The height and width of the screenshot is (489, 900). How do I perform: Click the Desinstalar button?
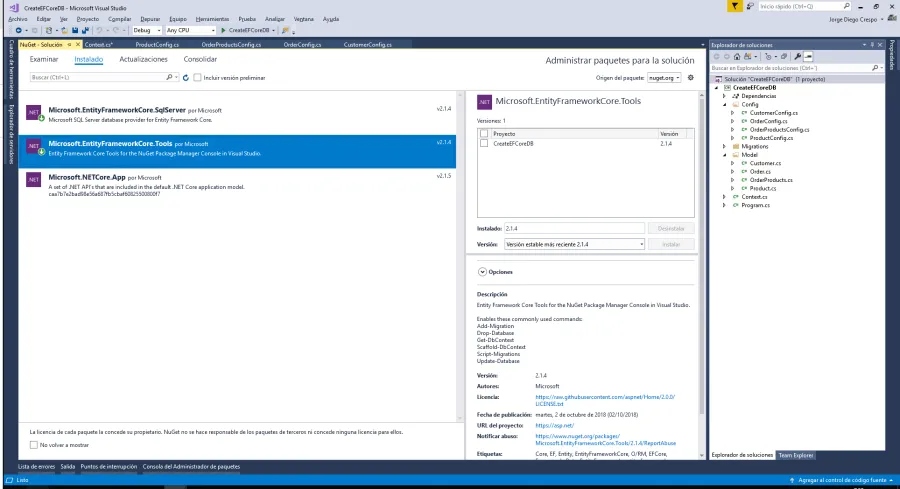[671, 228]
